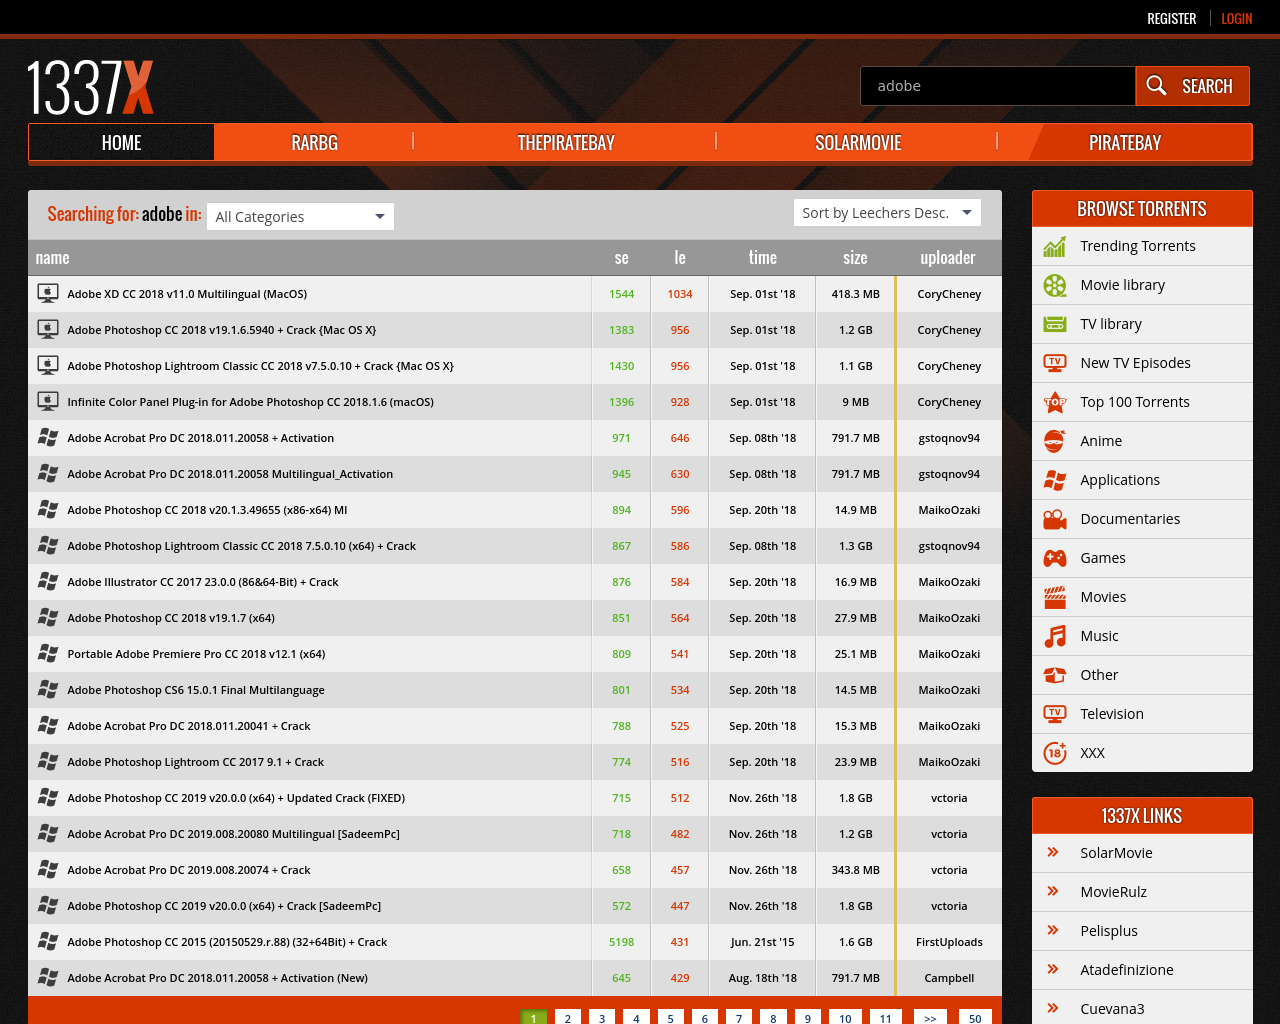Viewport: 1280px width, 1024px height.
Task: Open uploader Campbell profile
Action: [949, 978]
